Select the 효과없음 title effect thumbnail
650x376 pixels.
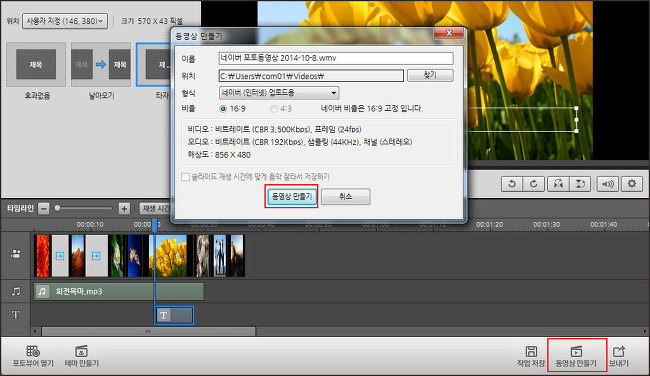click(36, 64)
